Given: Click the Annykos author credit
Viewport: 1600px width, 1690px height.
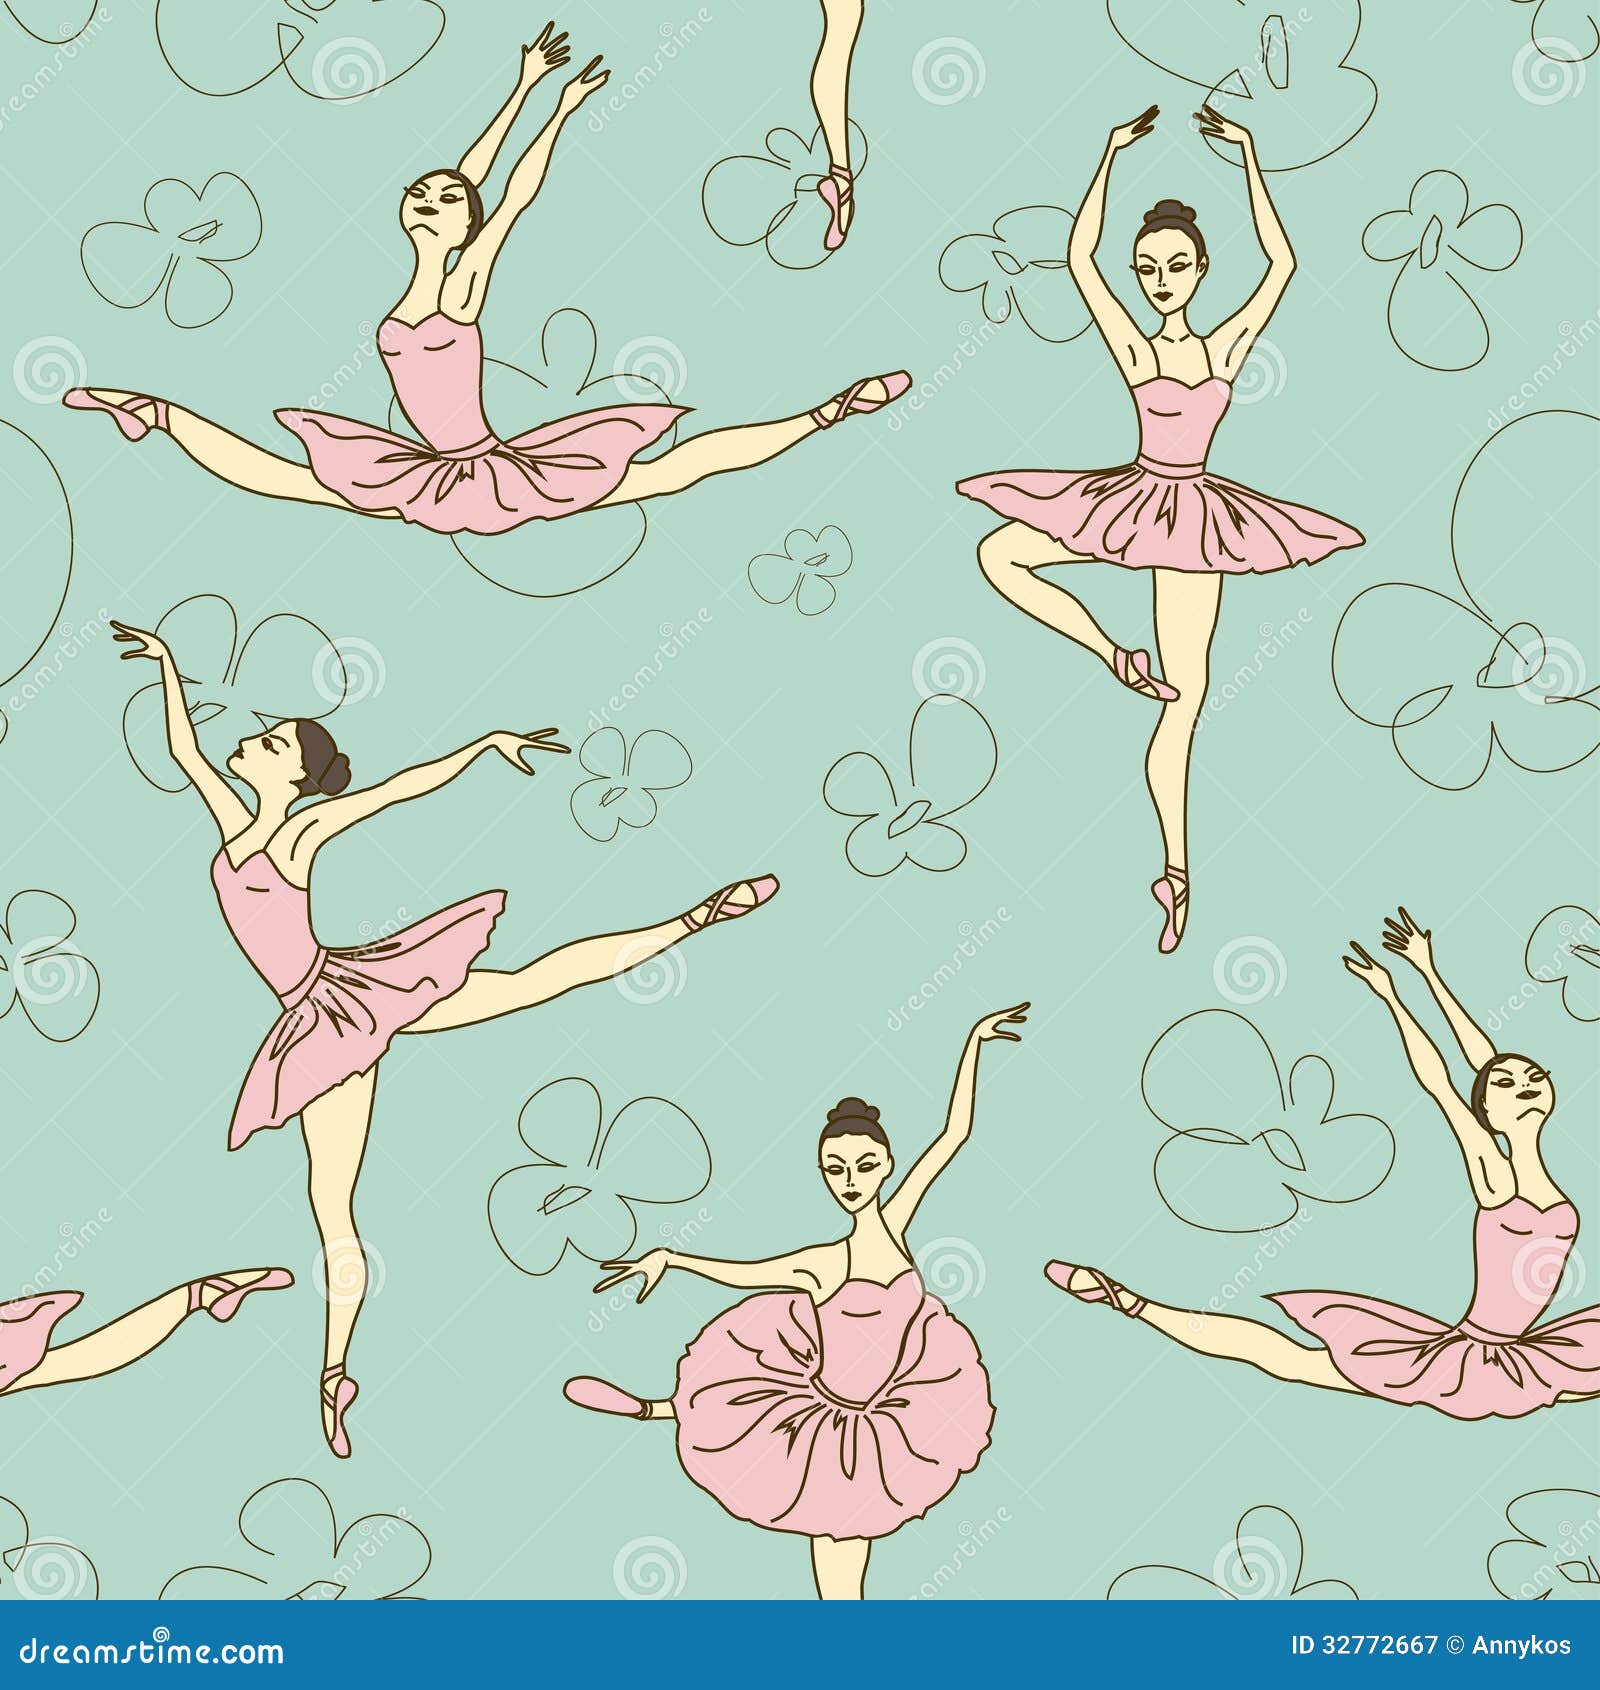Looking at the screenshot, I should click(1520, 1644).
